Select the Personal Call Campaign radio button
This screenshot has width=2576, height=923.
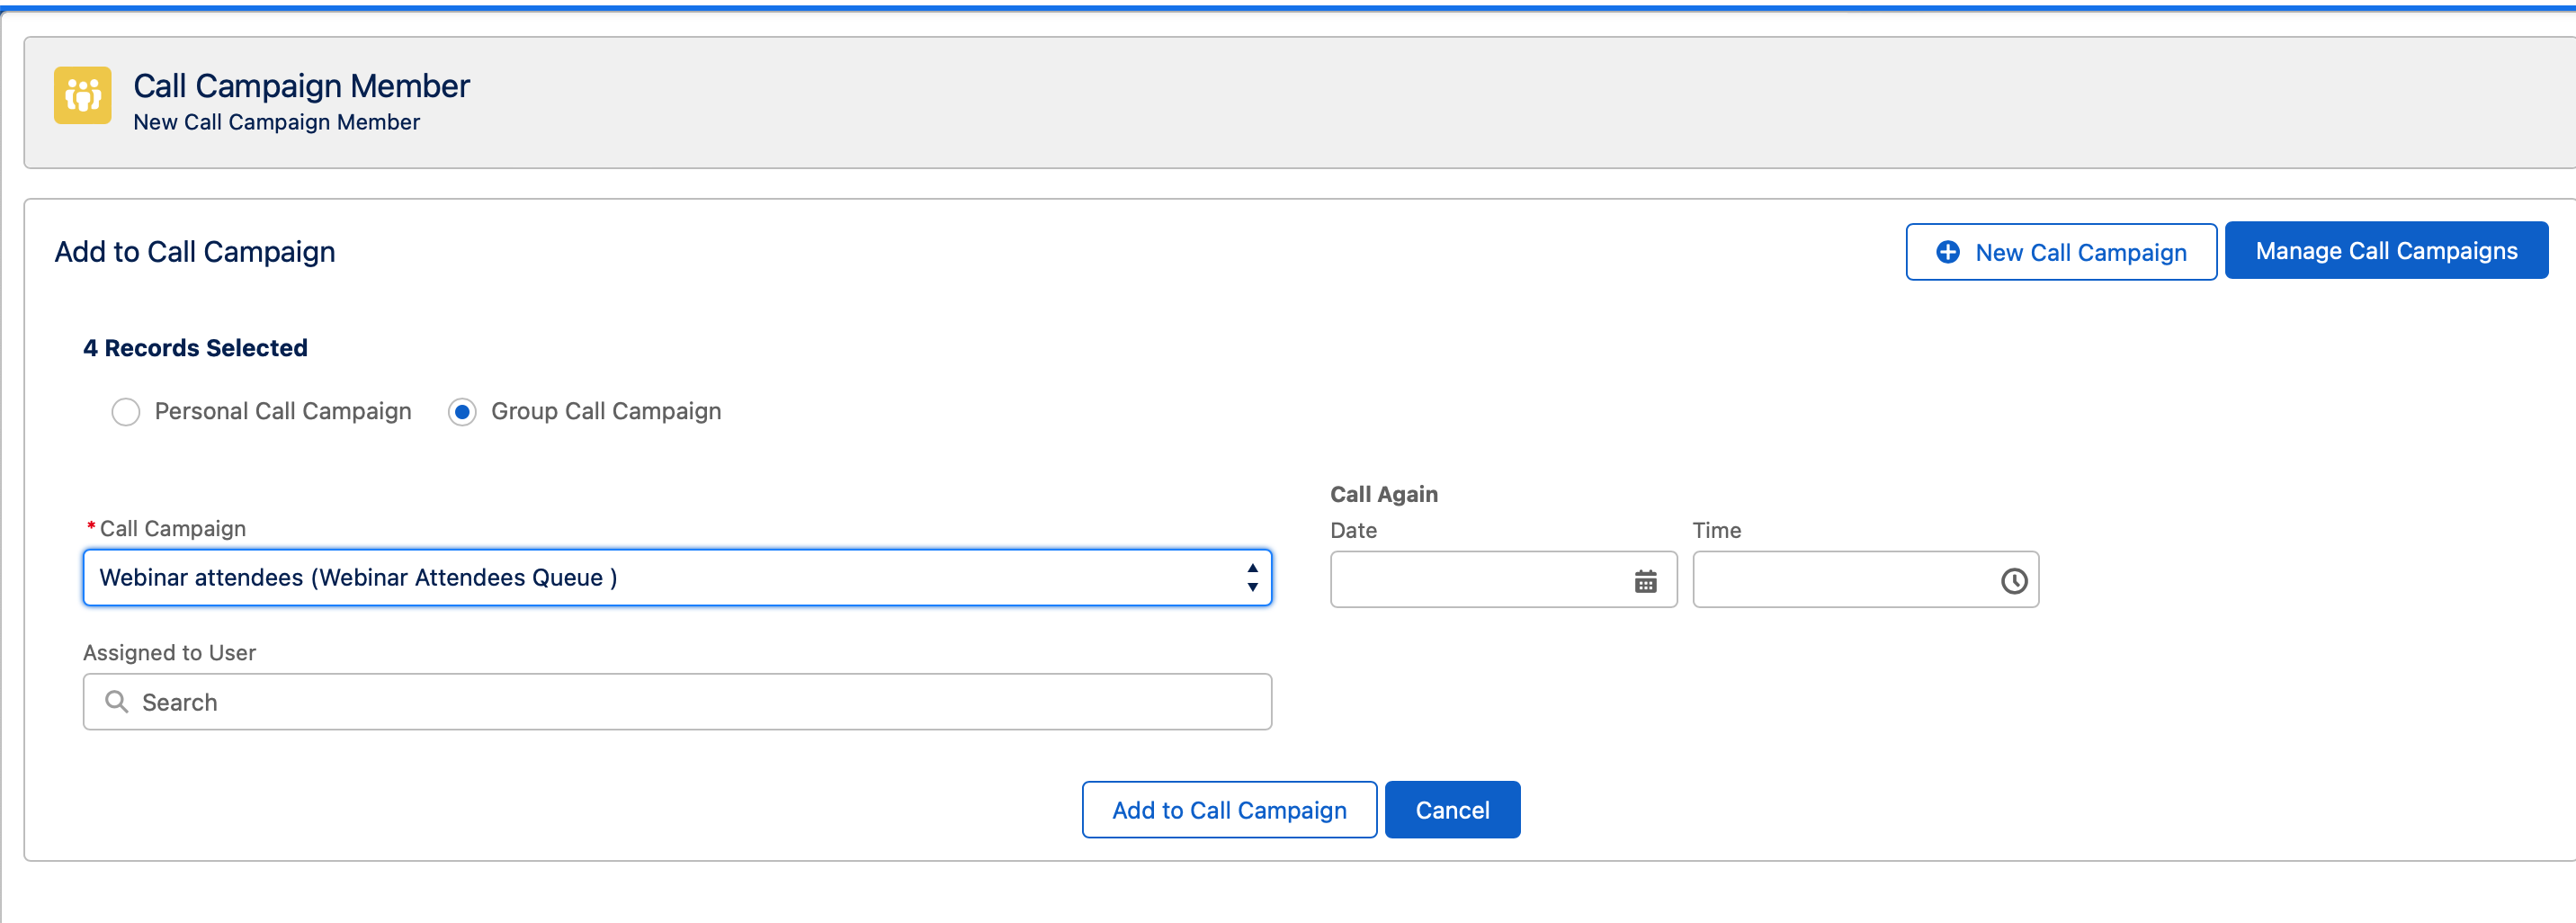coord(126,412)
